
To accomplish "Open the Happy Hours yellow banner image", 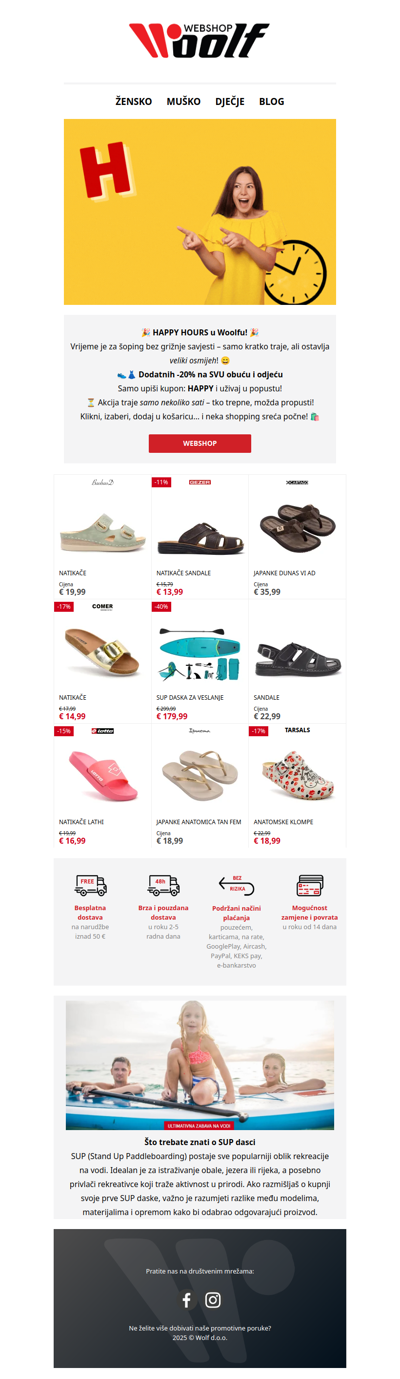I will click(x=200, y=212).
